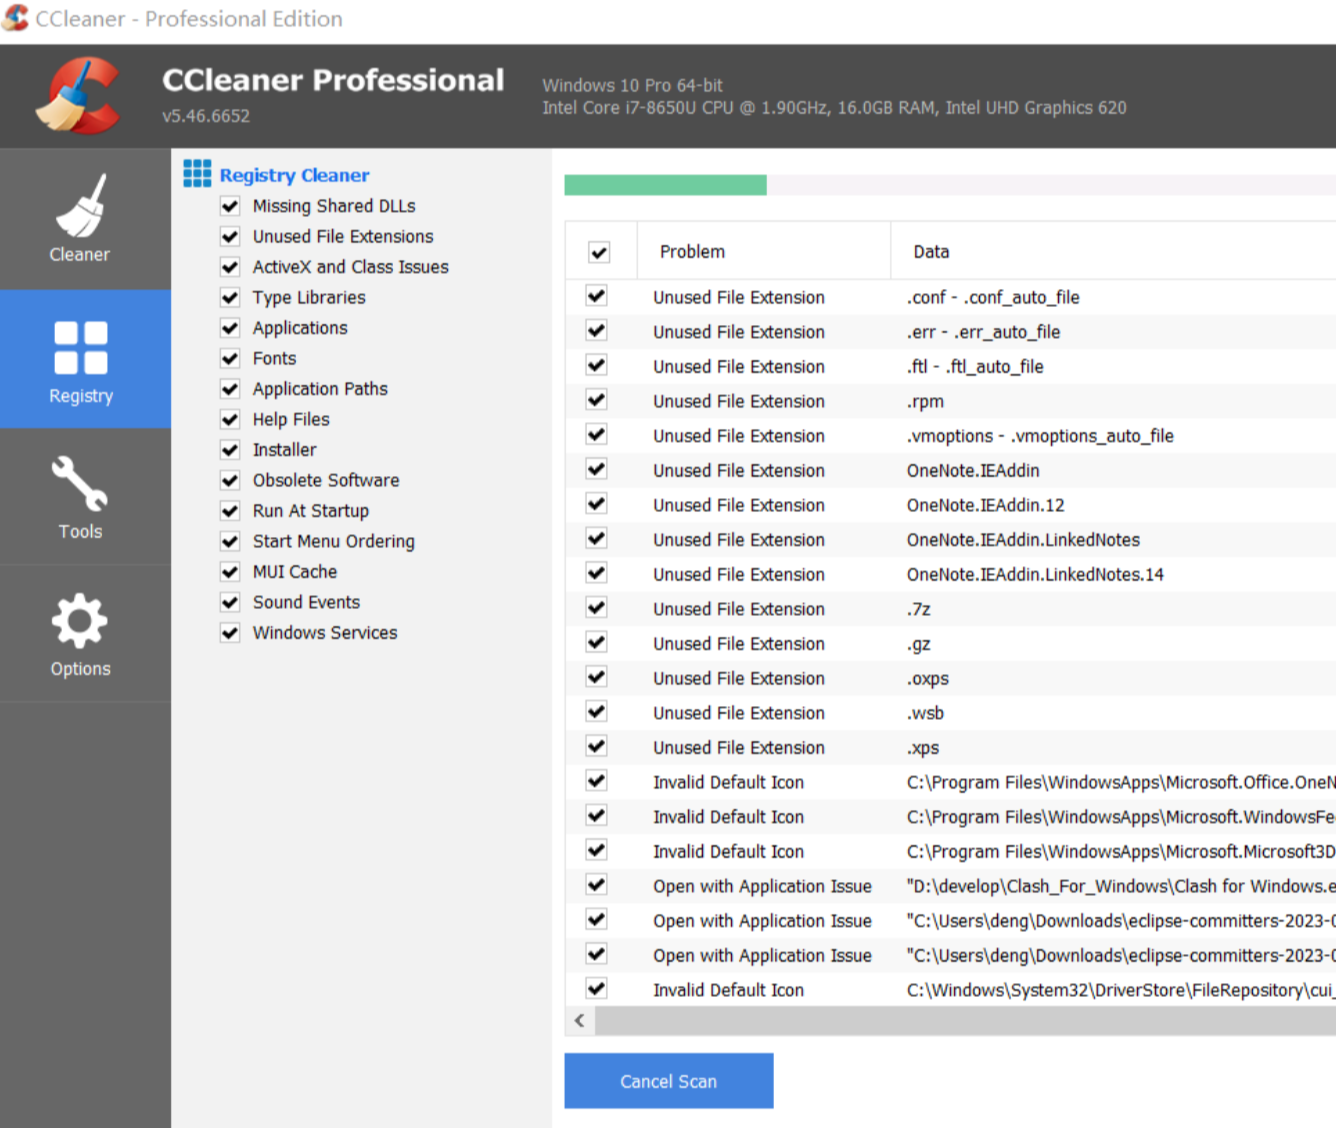Toggle the select-all checkbox in results header
1336x1128 pixels.
click(599, 252)
